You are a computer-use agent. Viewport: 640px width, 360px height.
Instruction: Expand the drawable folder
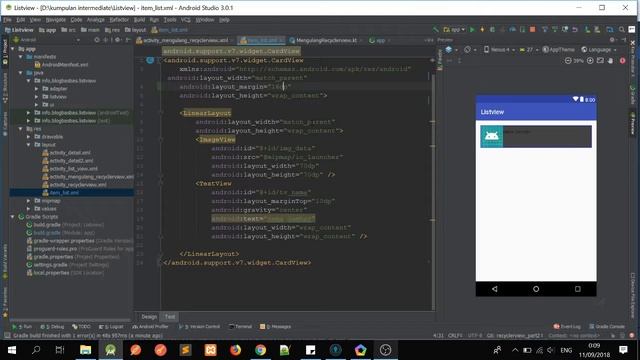[29, 137]
